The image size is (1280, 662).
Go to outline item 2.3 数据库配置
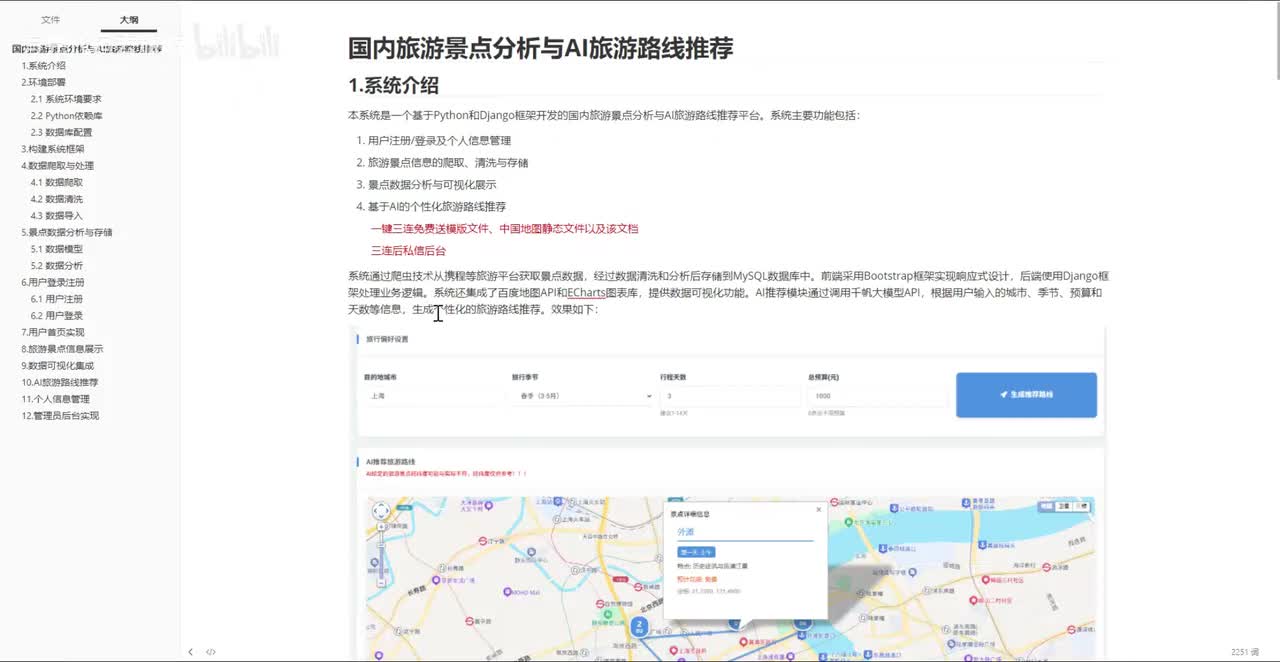click(x=61, y=132)
